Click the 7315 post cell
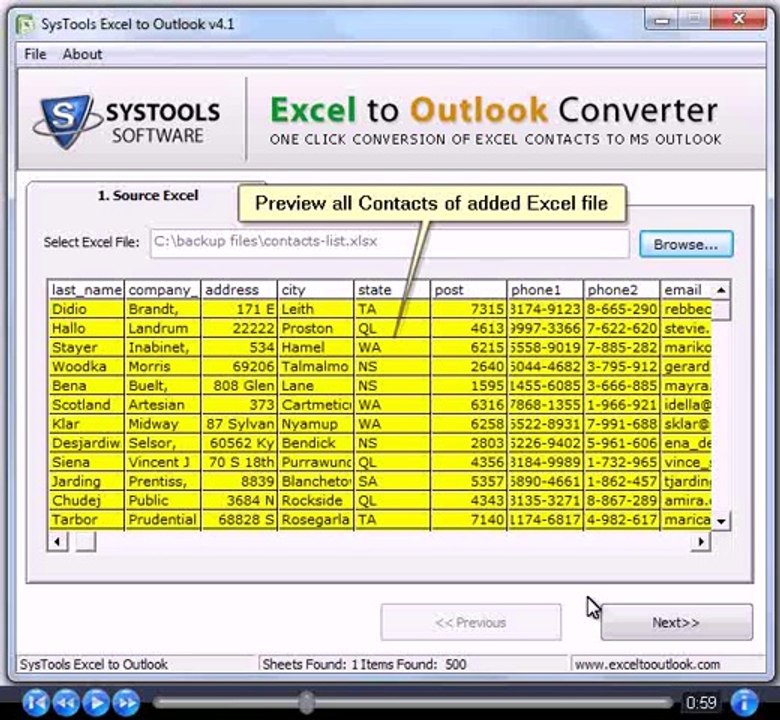This screenshot has height=720, width=780. click(469, 309)
